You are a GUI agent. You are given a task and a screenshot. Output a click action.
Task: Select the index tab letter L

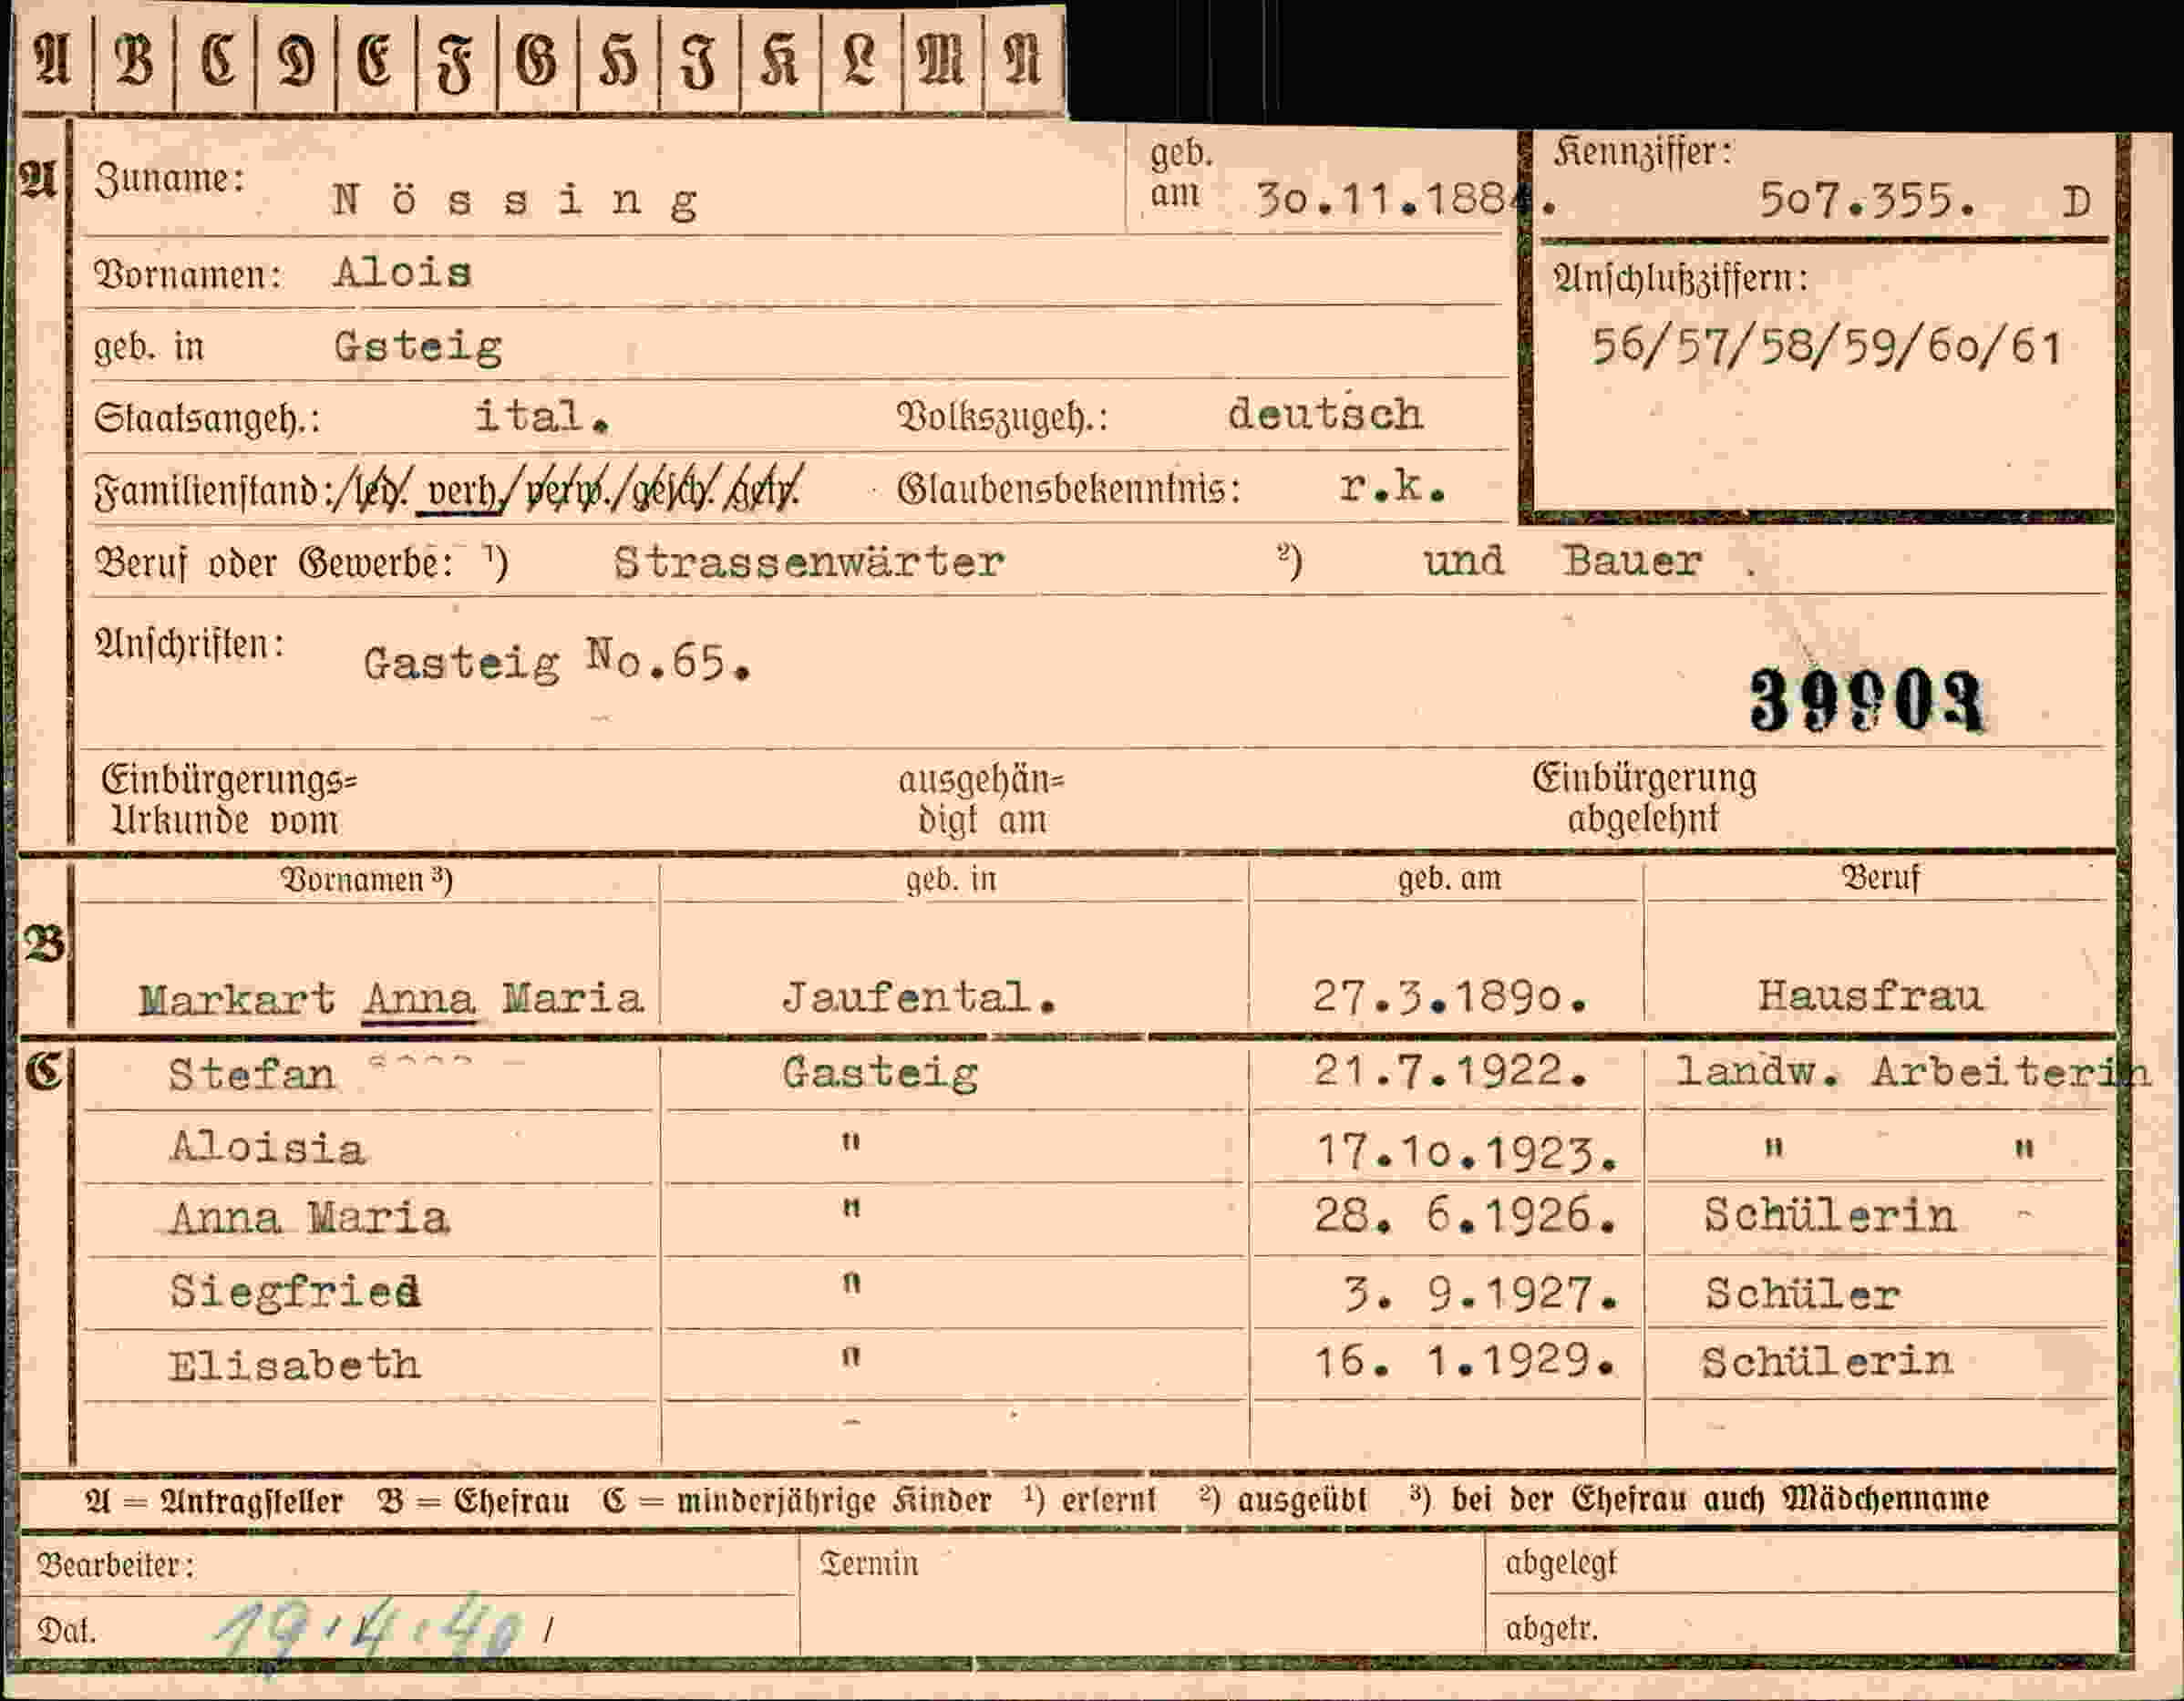click(860, 60)
